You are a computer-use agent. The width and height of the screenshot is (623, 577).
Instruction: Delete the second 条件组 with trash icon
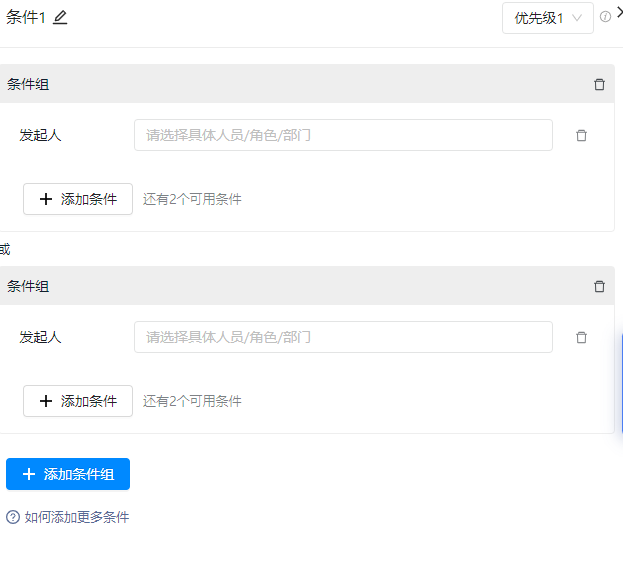point(599,286)
